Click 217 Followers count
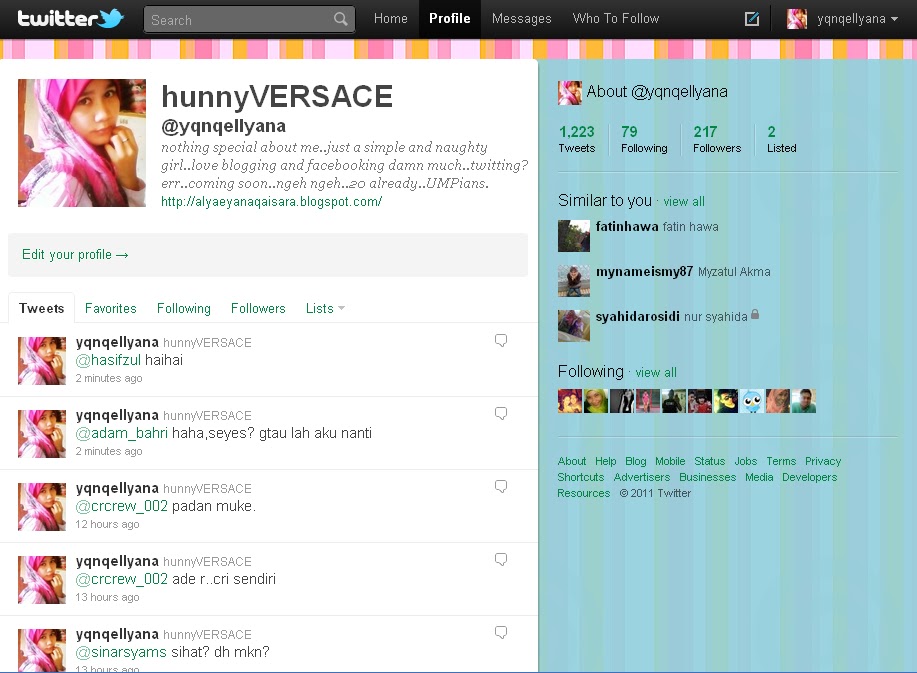Image resolution: width=917 pixels, height=673 pixels. pyautogui.click(x=717, y=139)
